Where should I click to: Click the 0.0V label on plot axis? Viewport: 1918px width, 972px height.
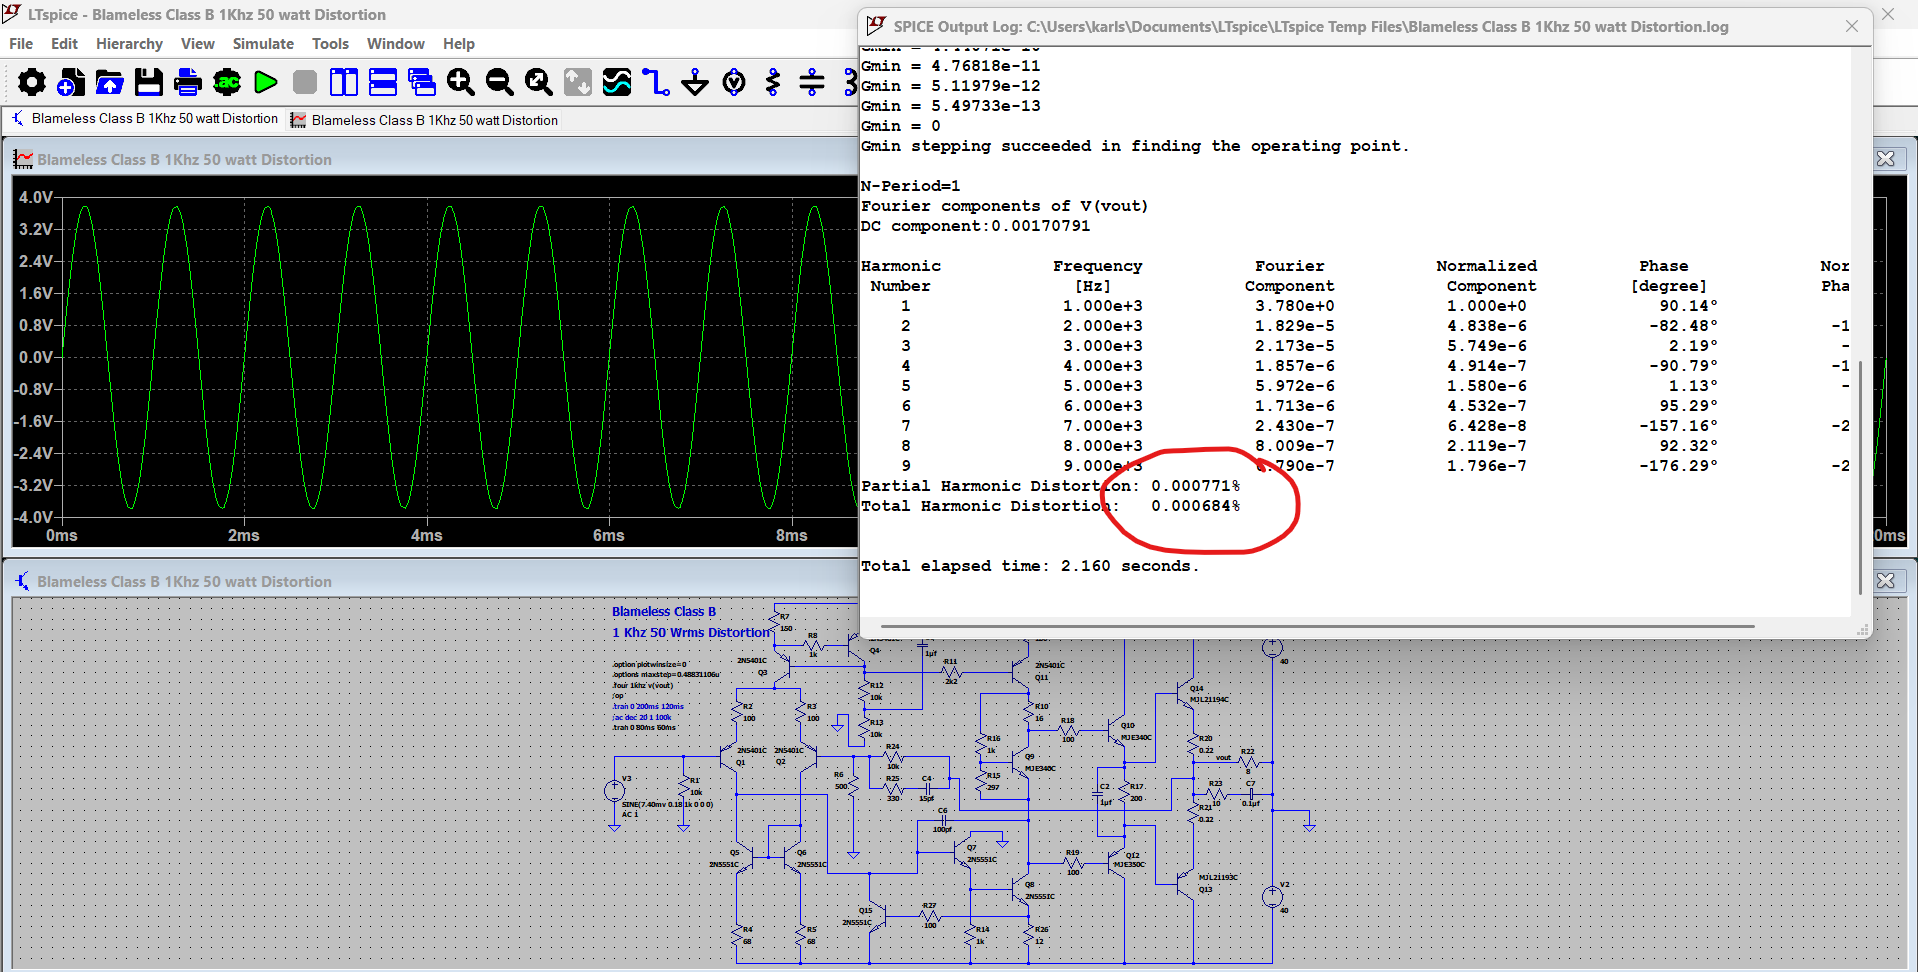36,357
